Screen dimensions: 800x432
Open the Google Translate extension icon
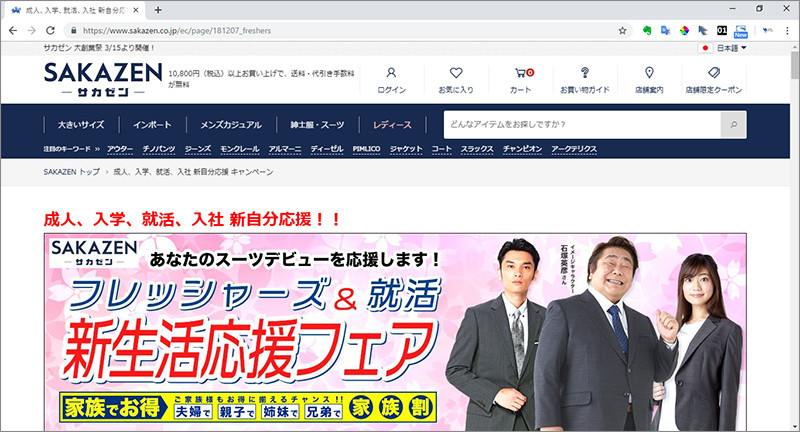click(665, 31)
